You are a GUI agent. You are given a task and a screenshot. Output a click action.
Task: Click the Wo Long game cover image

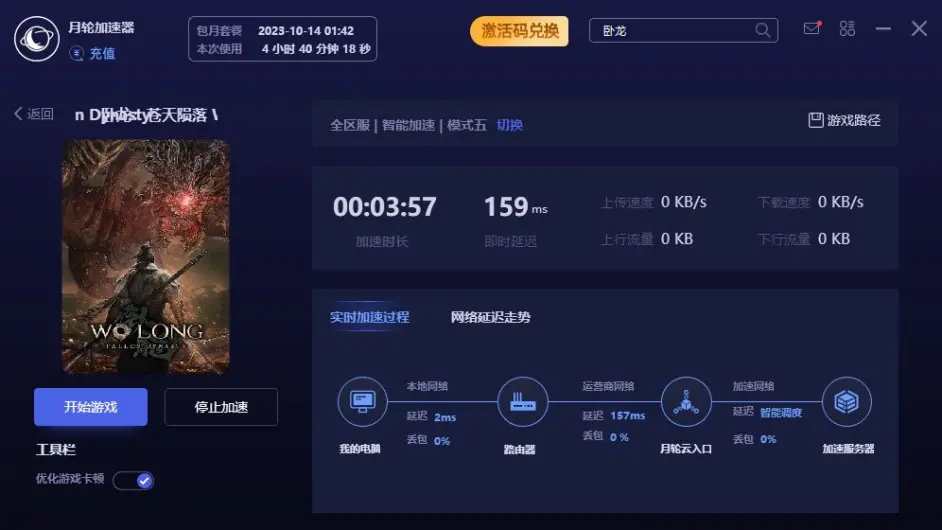coord(146,257)
